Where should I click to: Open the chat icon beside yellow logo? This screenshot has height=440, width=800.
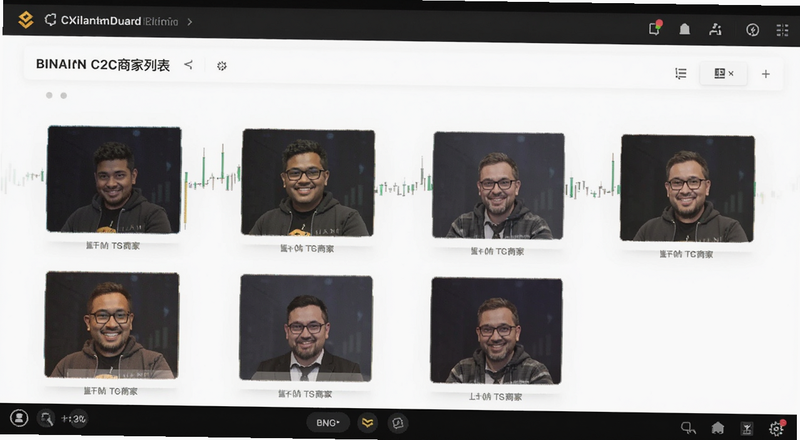[397, 423]
